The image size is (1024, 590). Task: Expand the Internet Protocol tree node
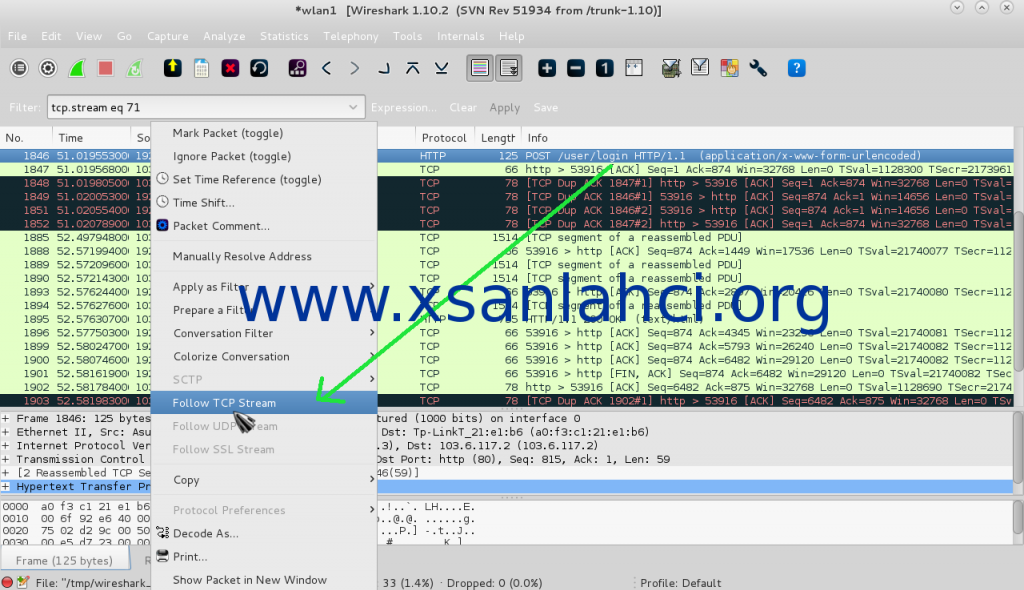click(x=5, y=446)
